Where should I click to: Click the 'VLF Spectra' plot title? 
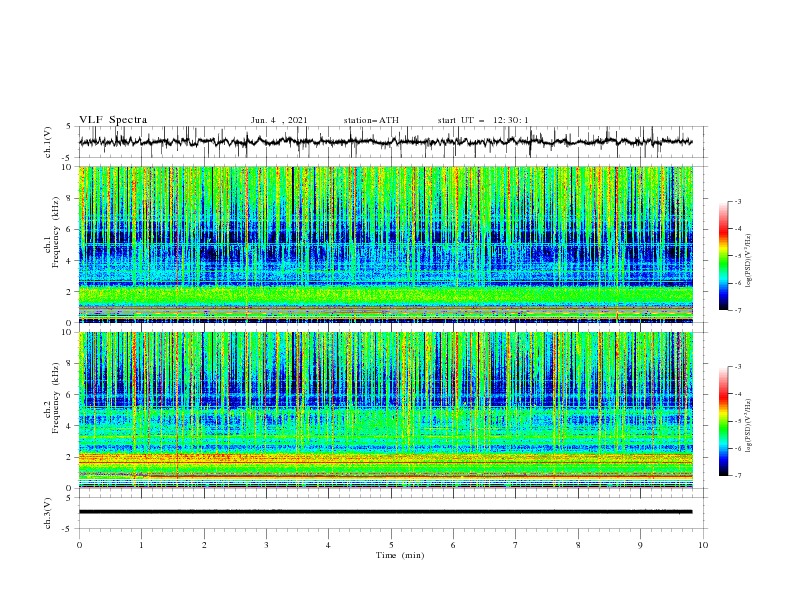coord(113,120)
